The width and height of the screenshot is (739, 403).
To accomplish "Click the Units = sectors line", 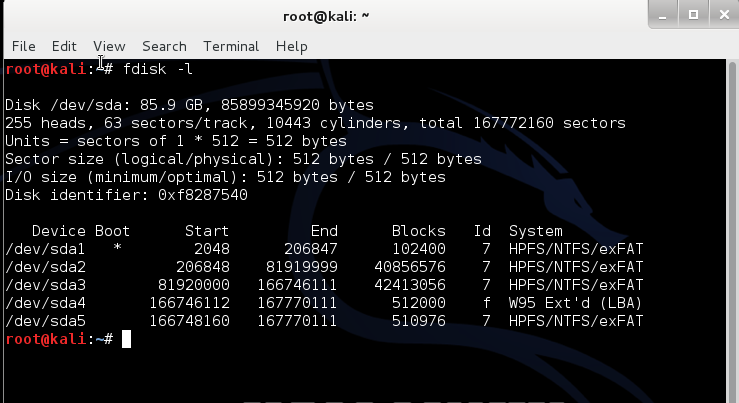I will (x=176, y=141).
